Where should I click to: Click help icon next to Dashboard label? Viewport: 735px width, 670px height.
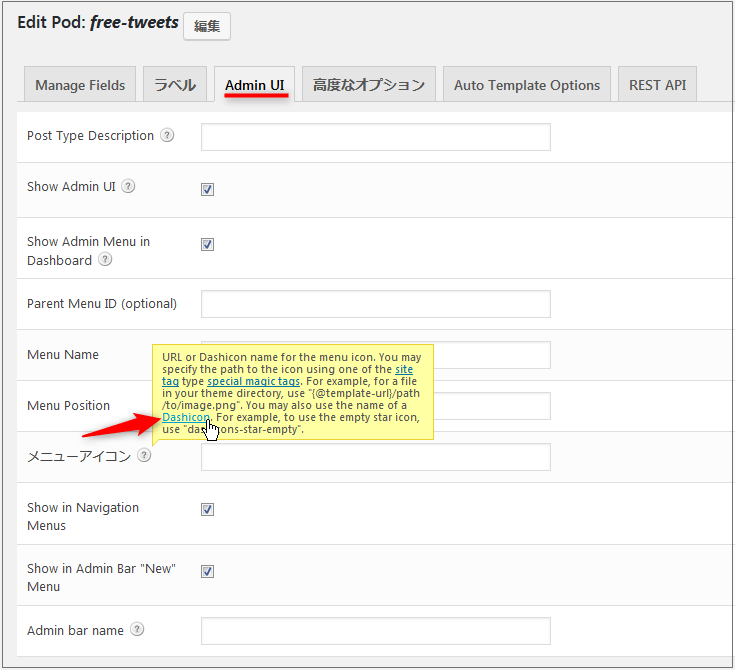coord(105,259)
